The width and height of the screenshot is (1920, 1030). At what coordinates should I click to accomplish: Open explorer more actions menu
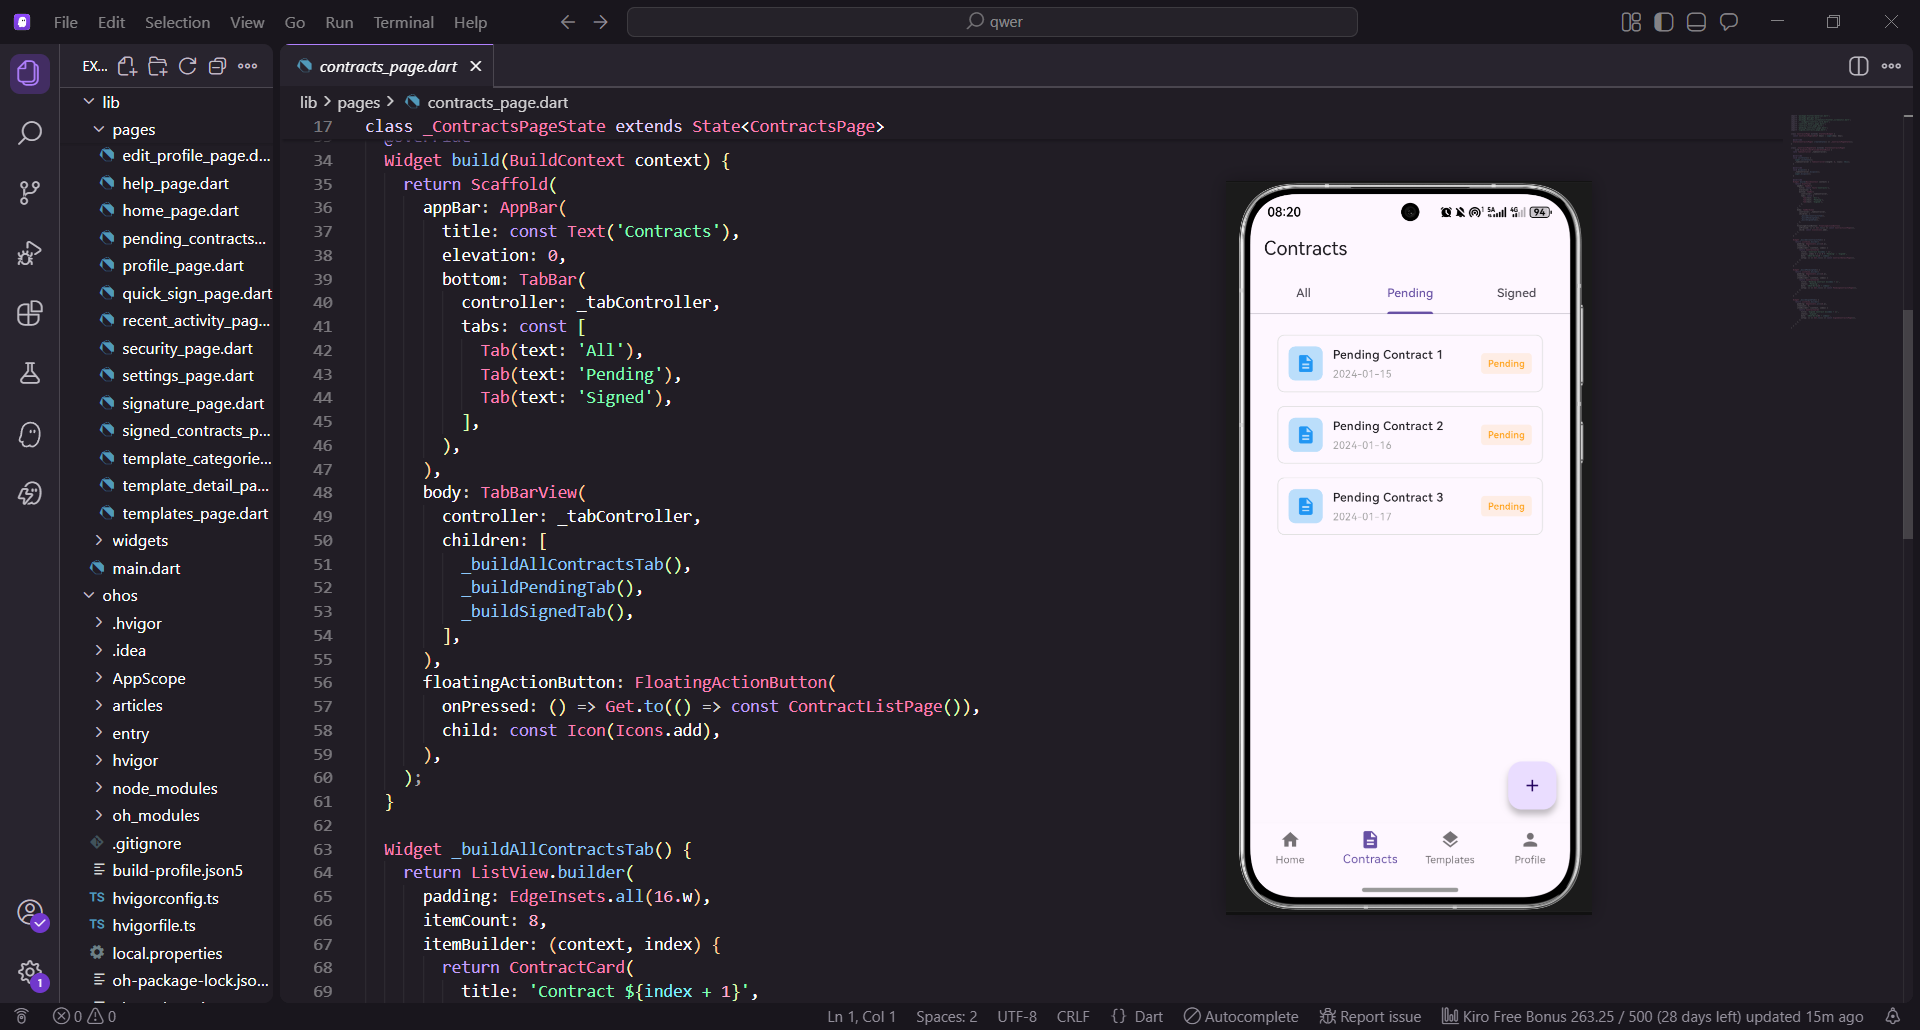click(248, 66)
